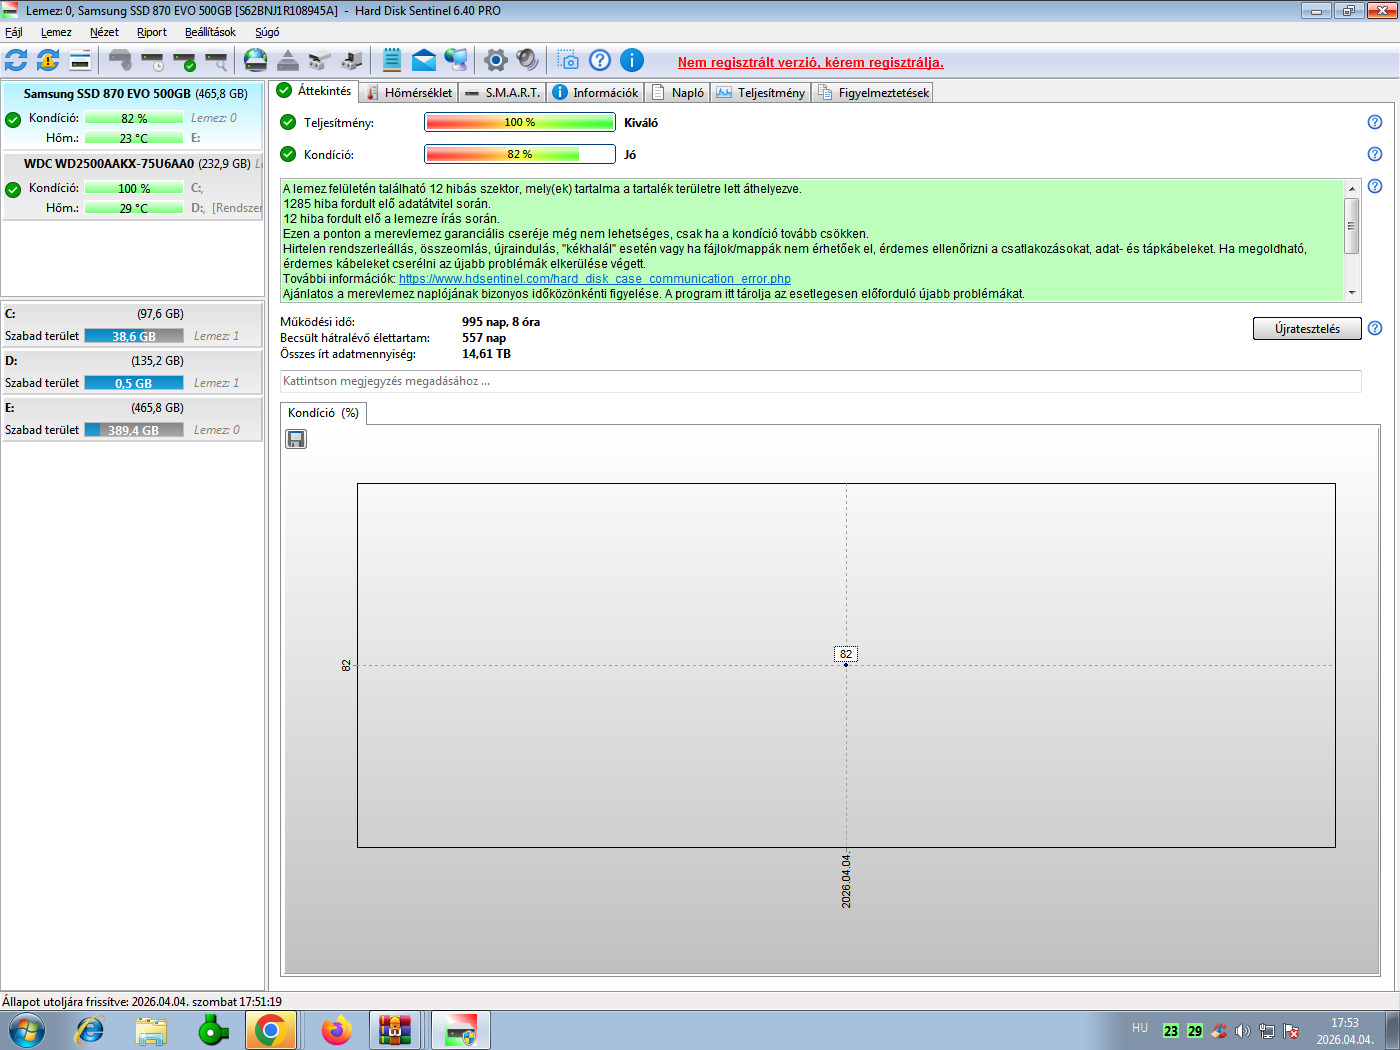Open the hdsentinel.com communication error link

point(595,279)
